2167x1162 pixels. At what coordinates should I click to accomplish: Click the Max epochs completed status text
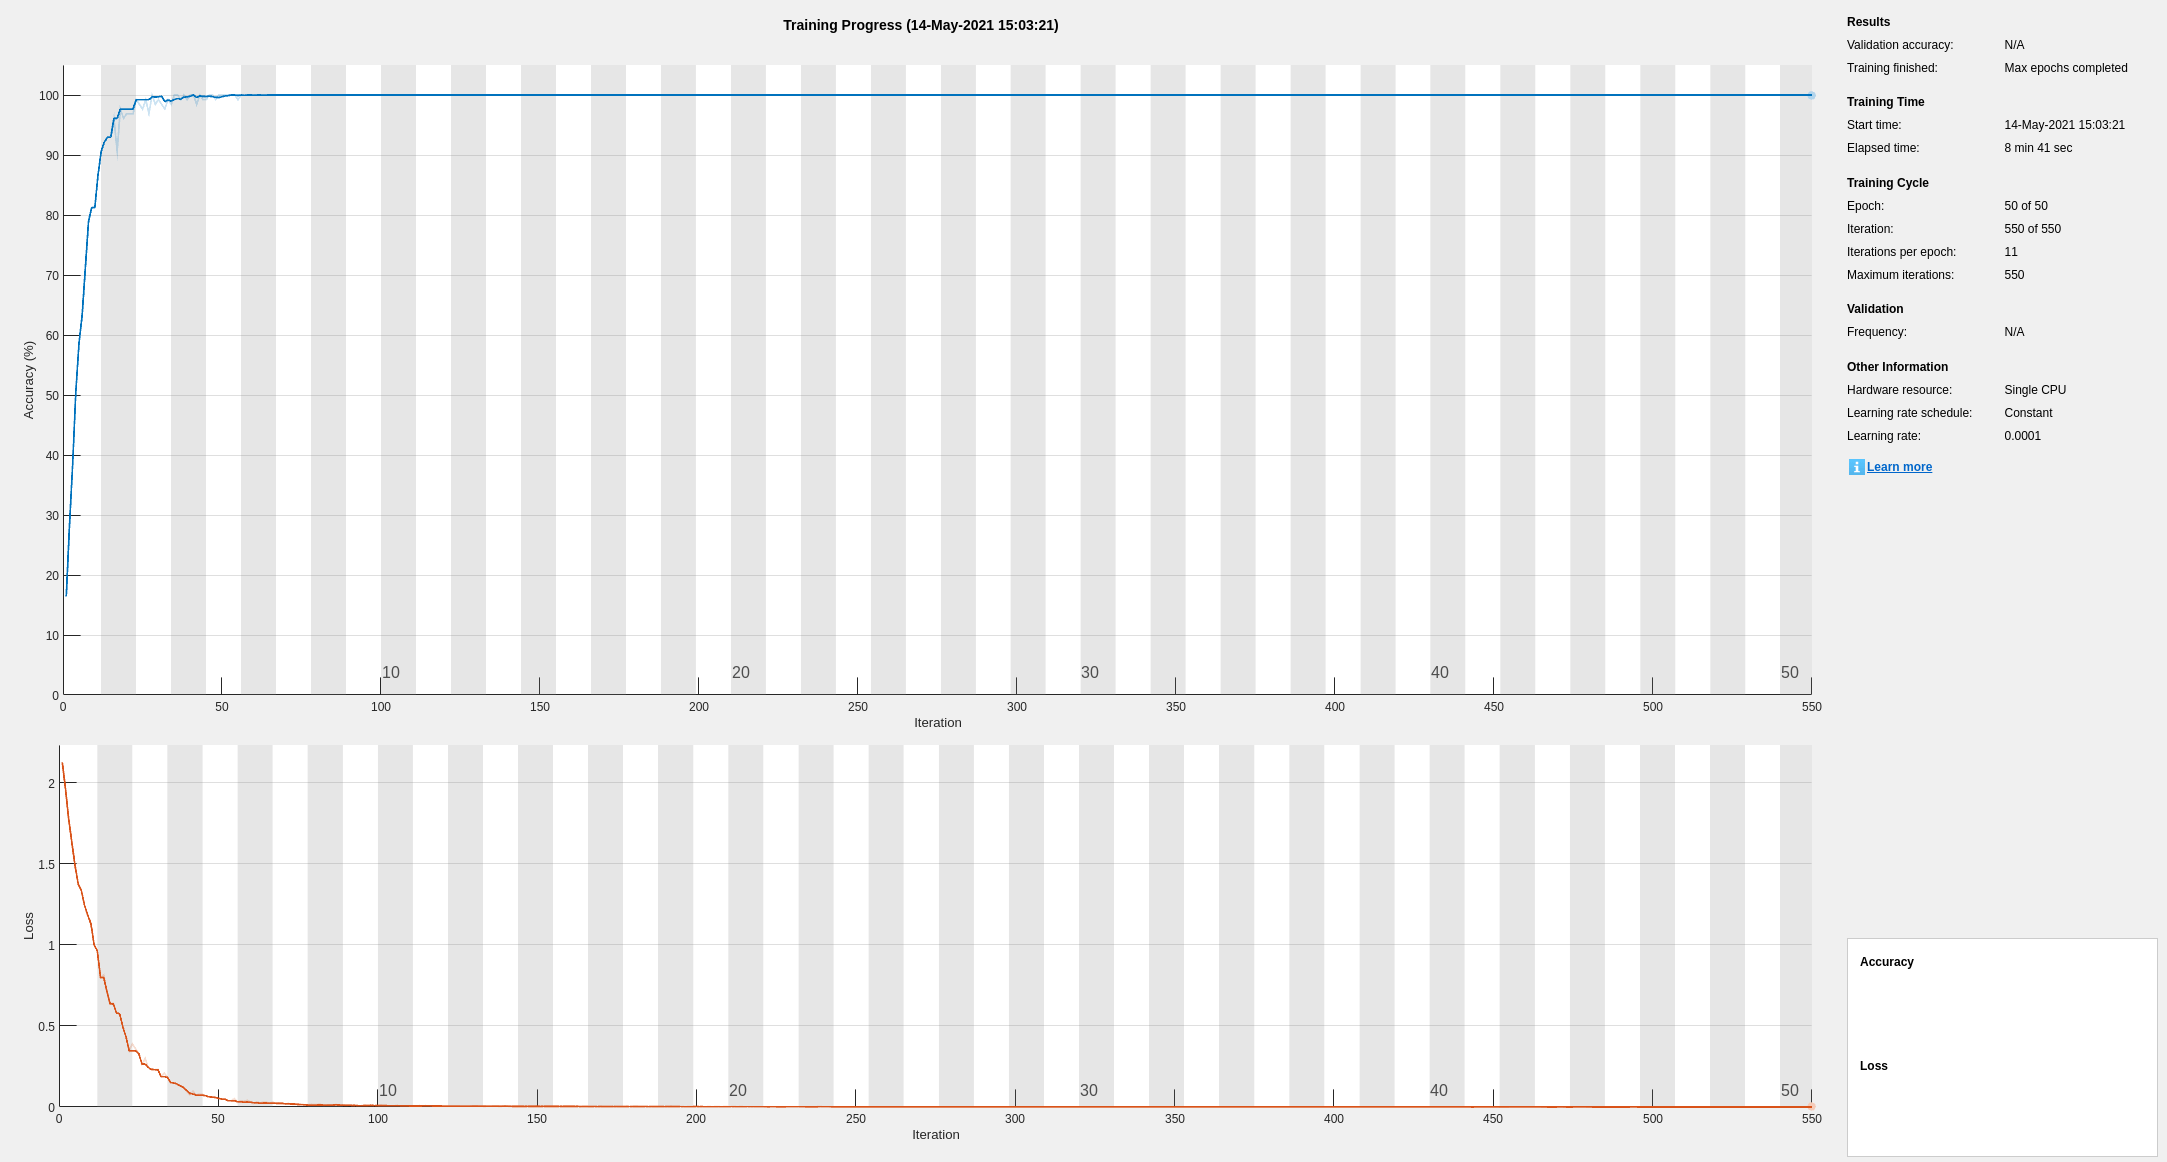click(x=2065, y=68)
